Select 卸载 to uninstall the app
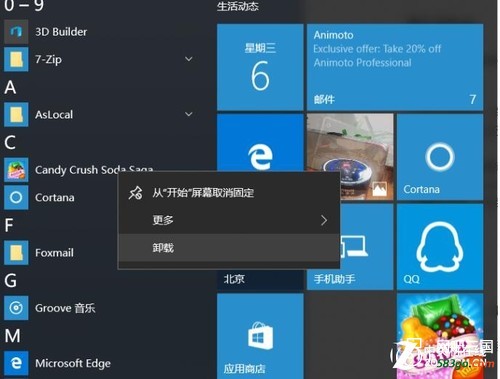This screenshot has height=379, width=500. coord(229,248)
